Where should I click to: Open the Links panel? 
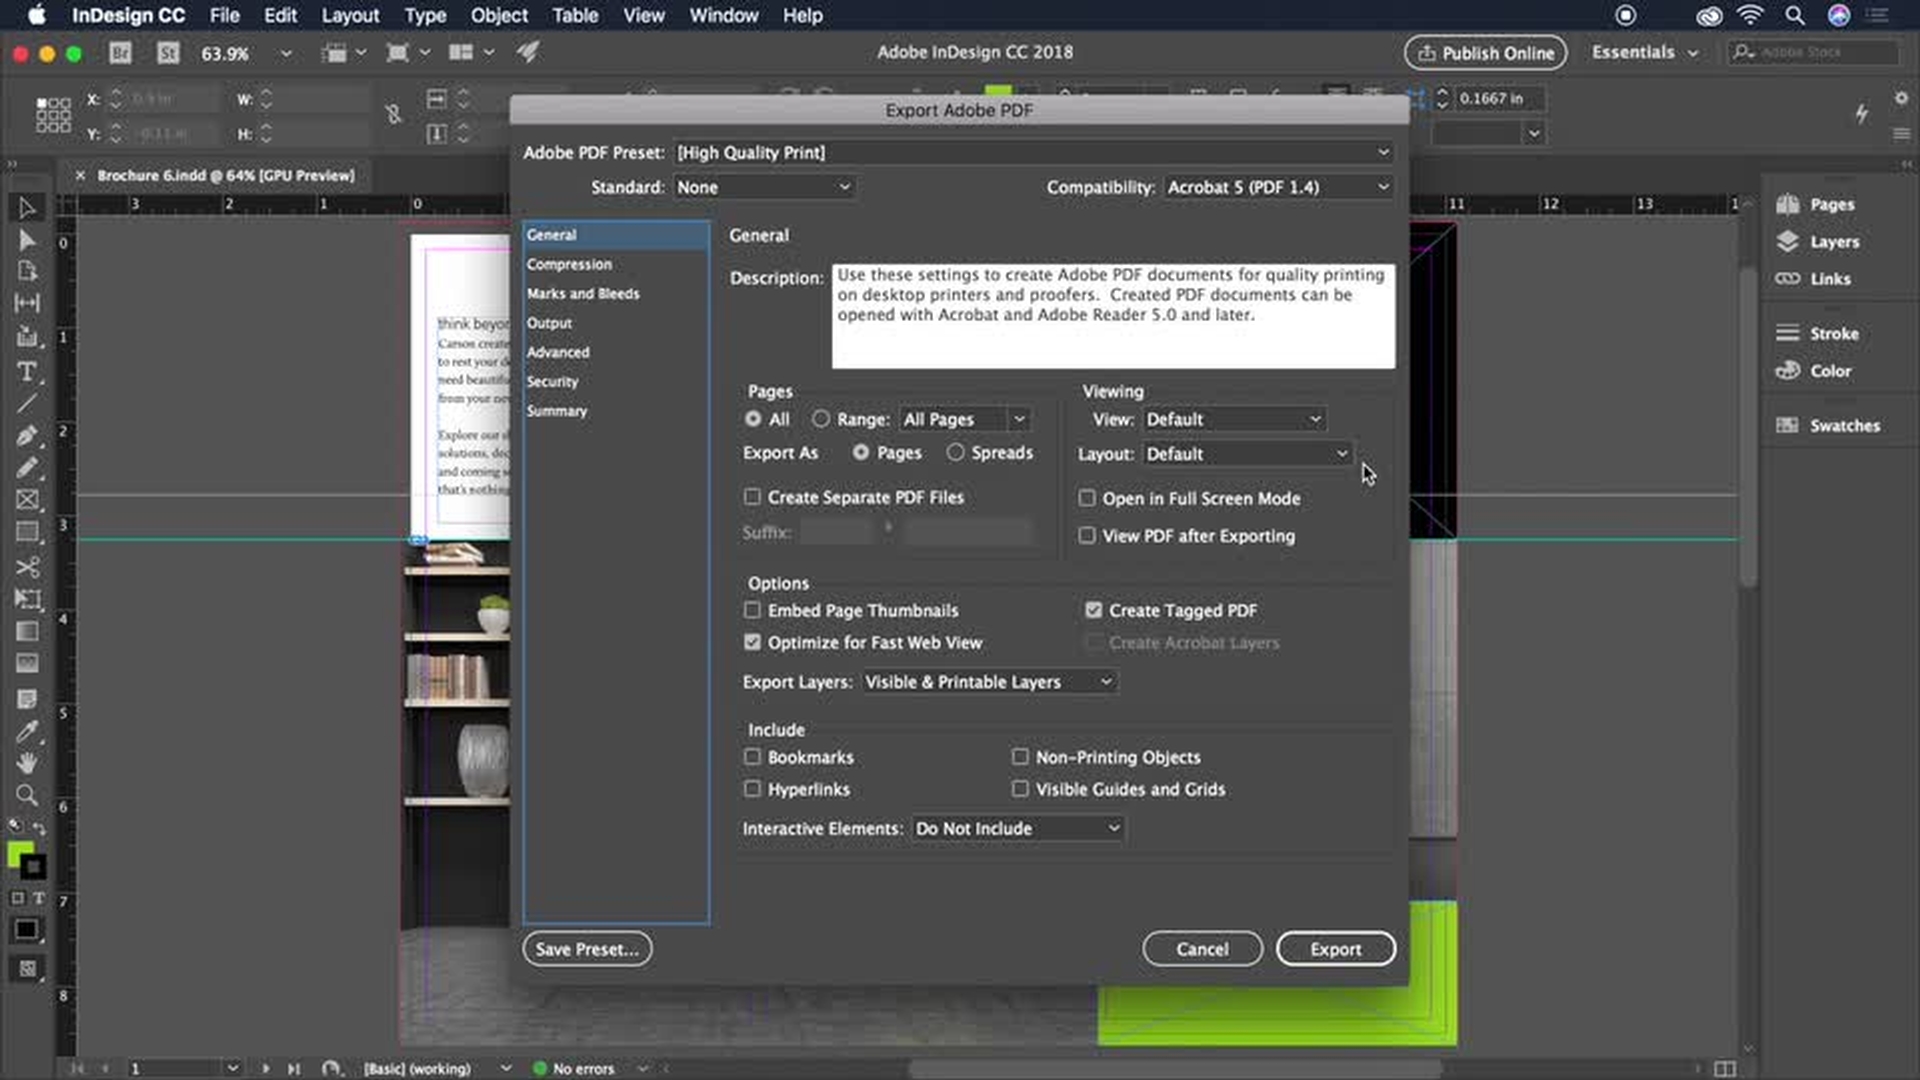[1828, 279]
